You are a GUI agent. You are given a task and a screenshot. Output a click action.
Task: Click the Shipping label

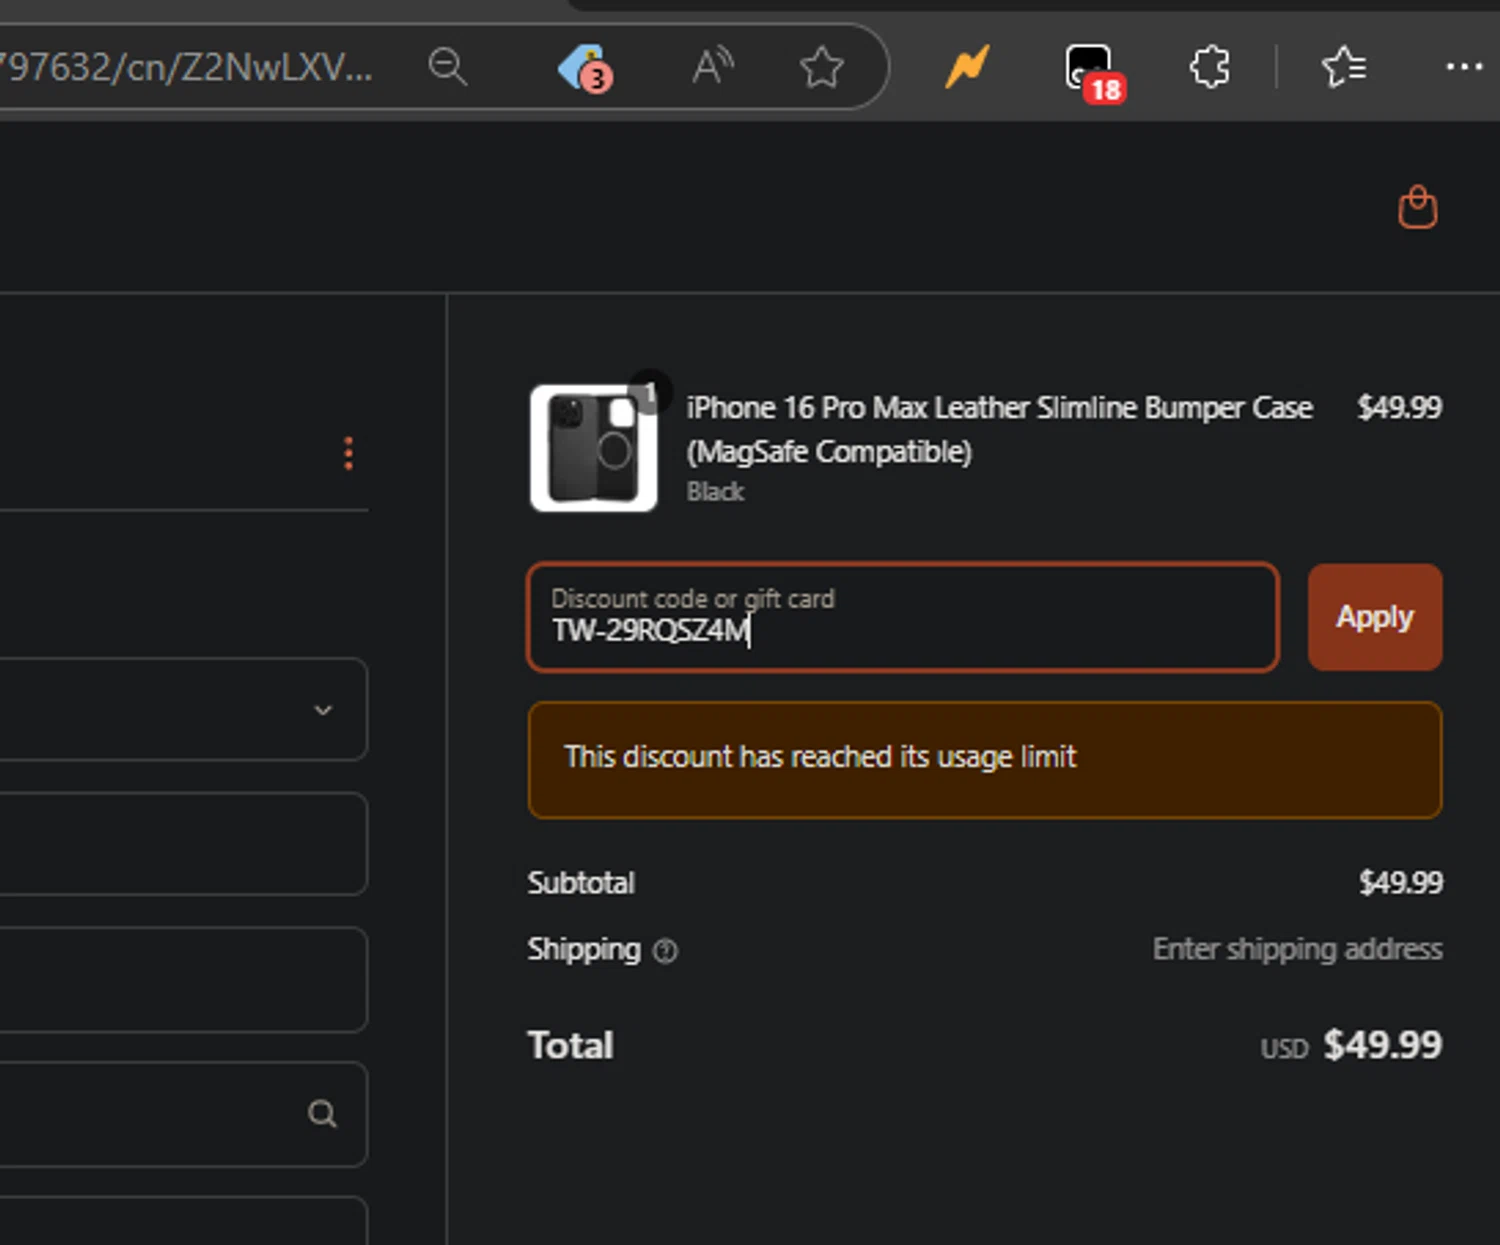[x=584, y=949]
